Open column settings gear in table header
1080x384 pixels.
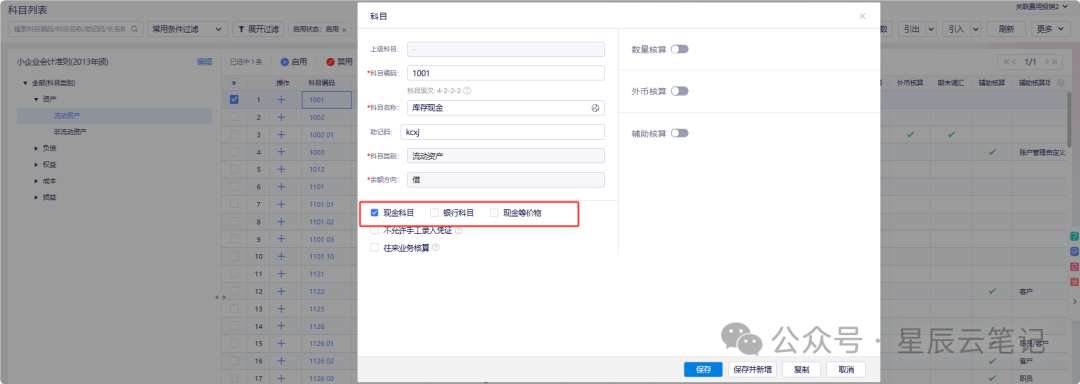point(1061,83)
